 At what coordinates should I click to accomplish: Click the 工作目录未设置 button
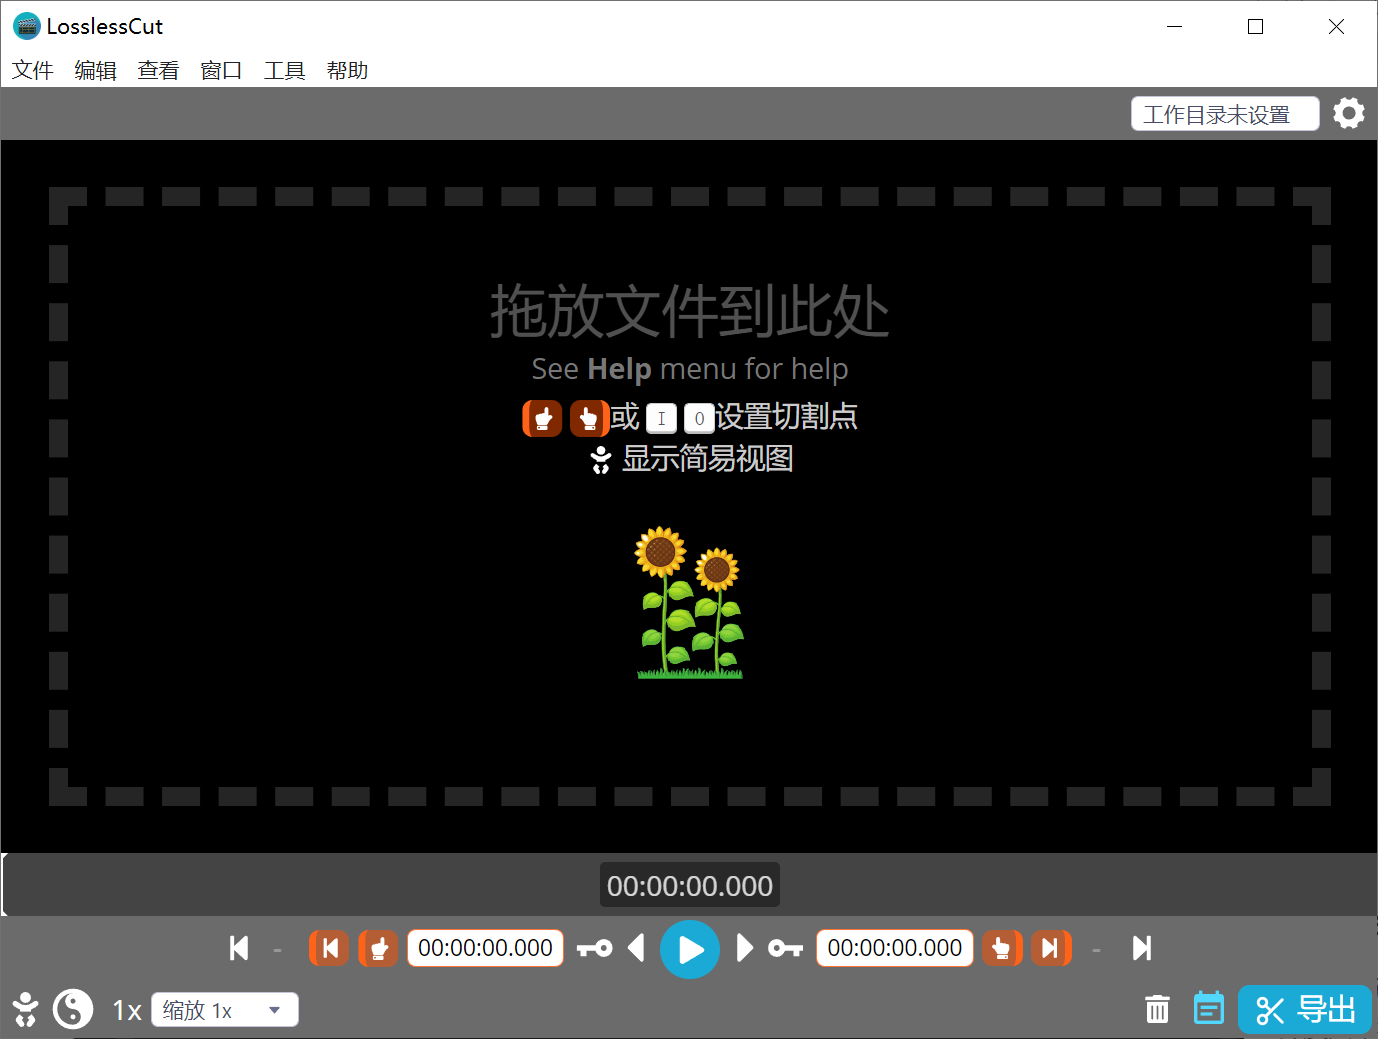(x=1224, y=114)
